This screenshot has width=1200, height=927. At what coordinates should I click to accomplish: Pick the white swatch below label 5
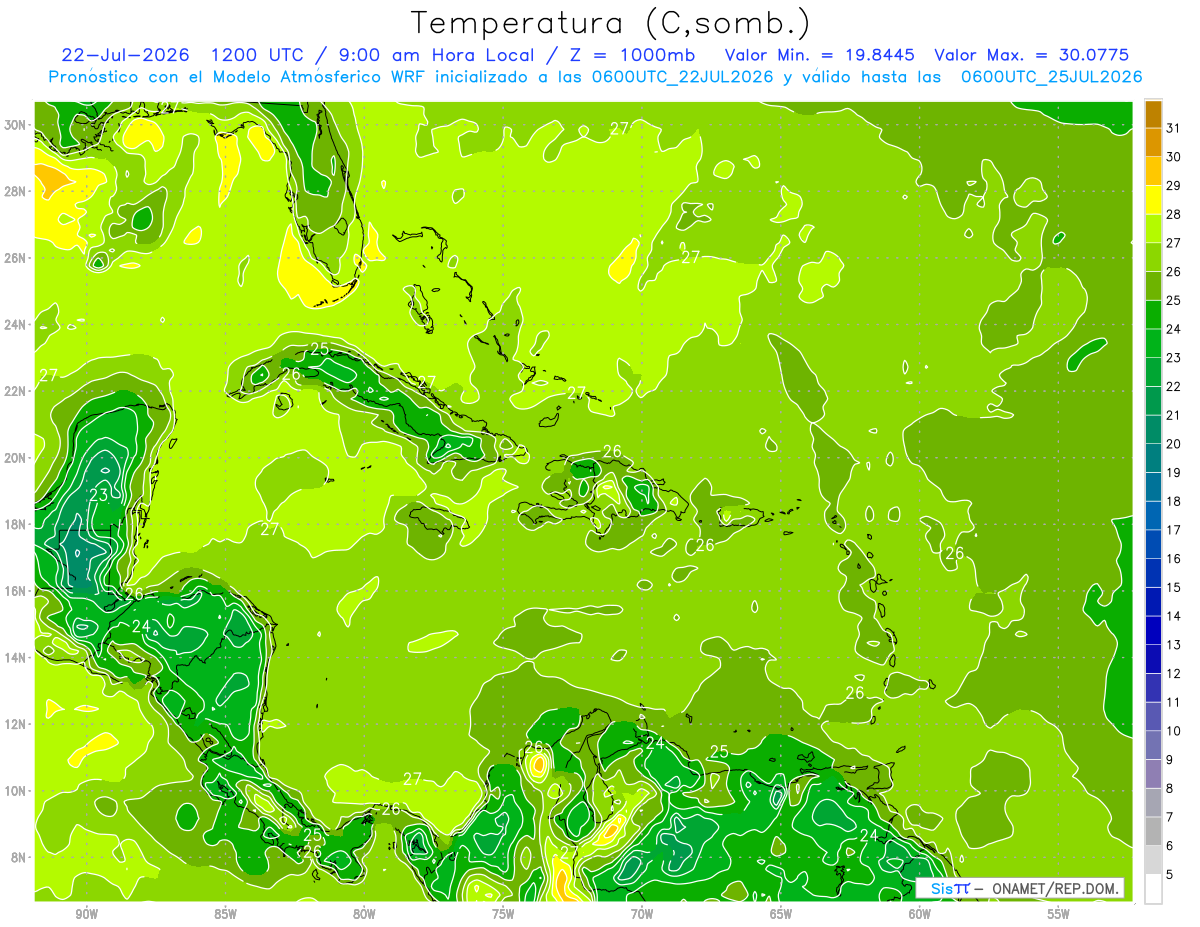point(1153,889)
